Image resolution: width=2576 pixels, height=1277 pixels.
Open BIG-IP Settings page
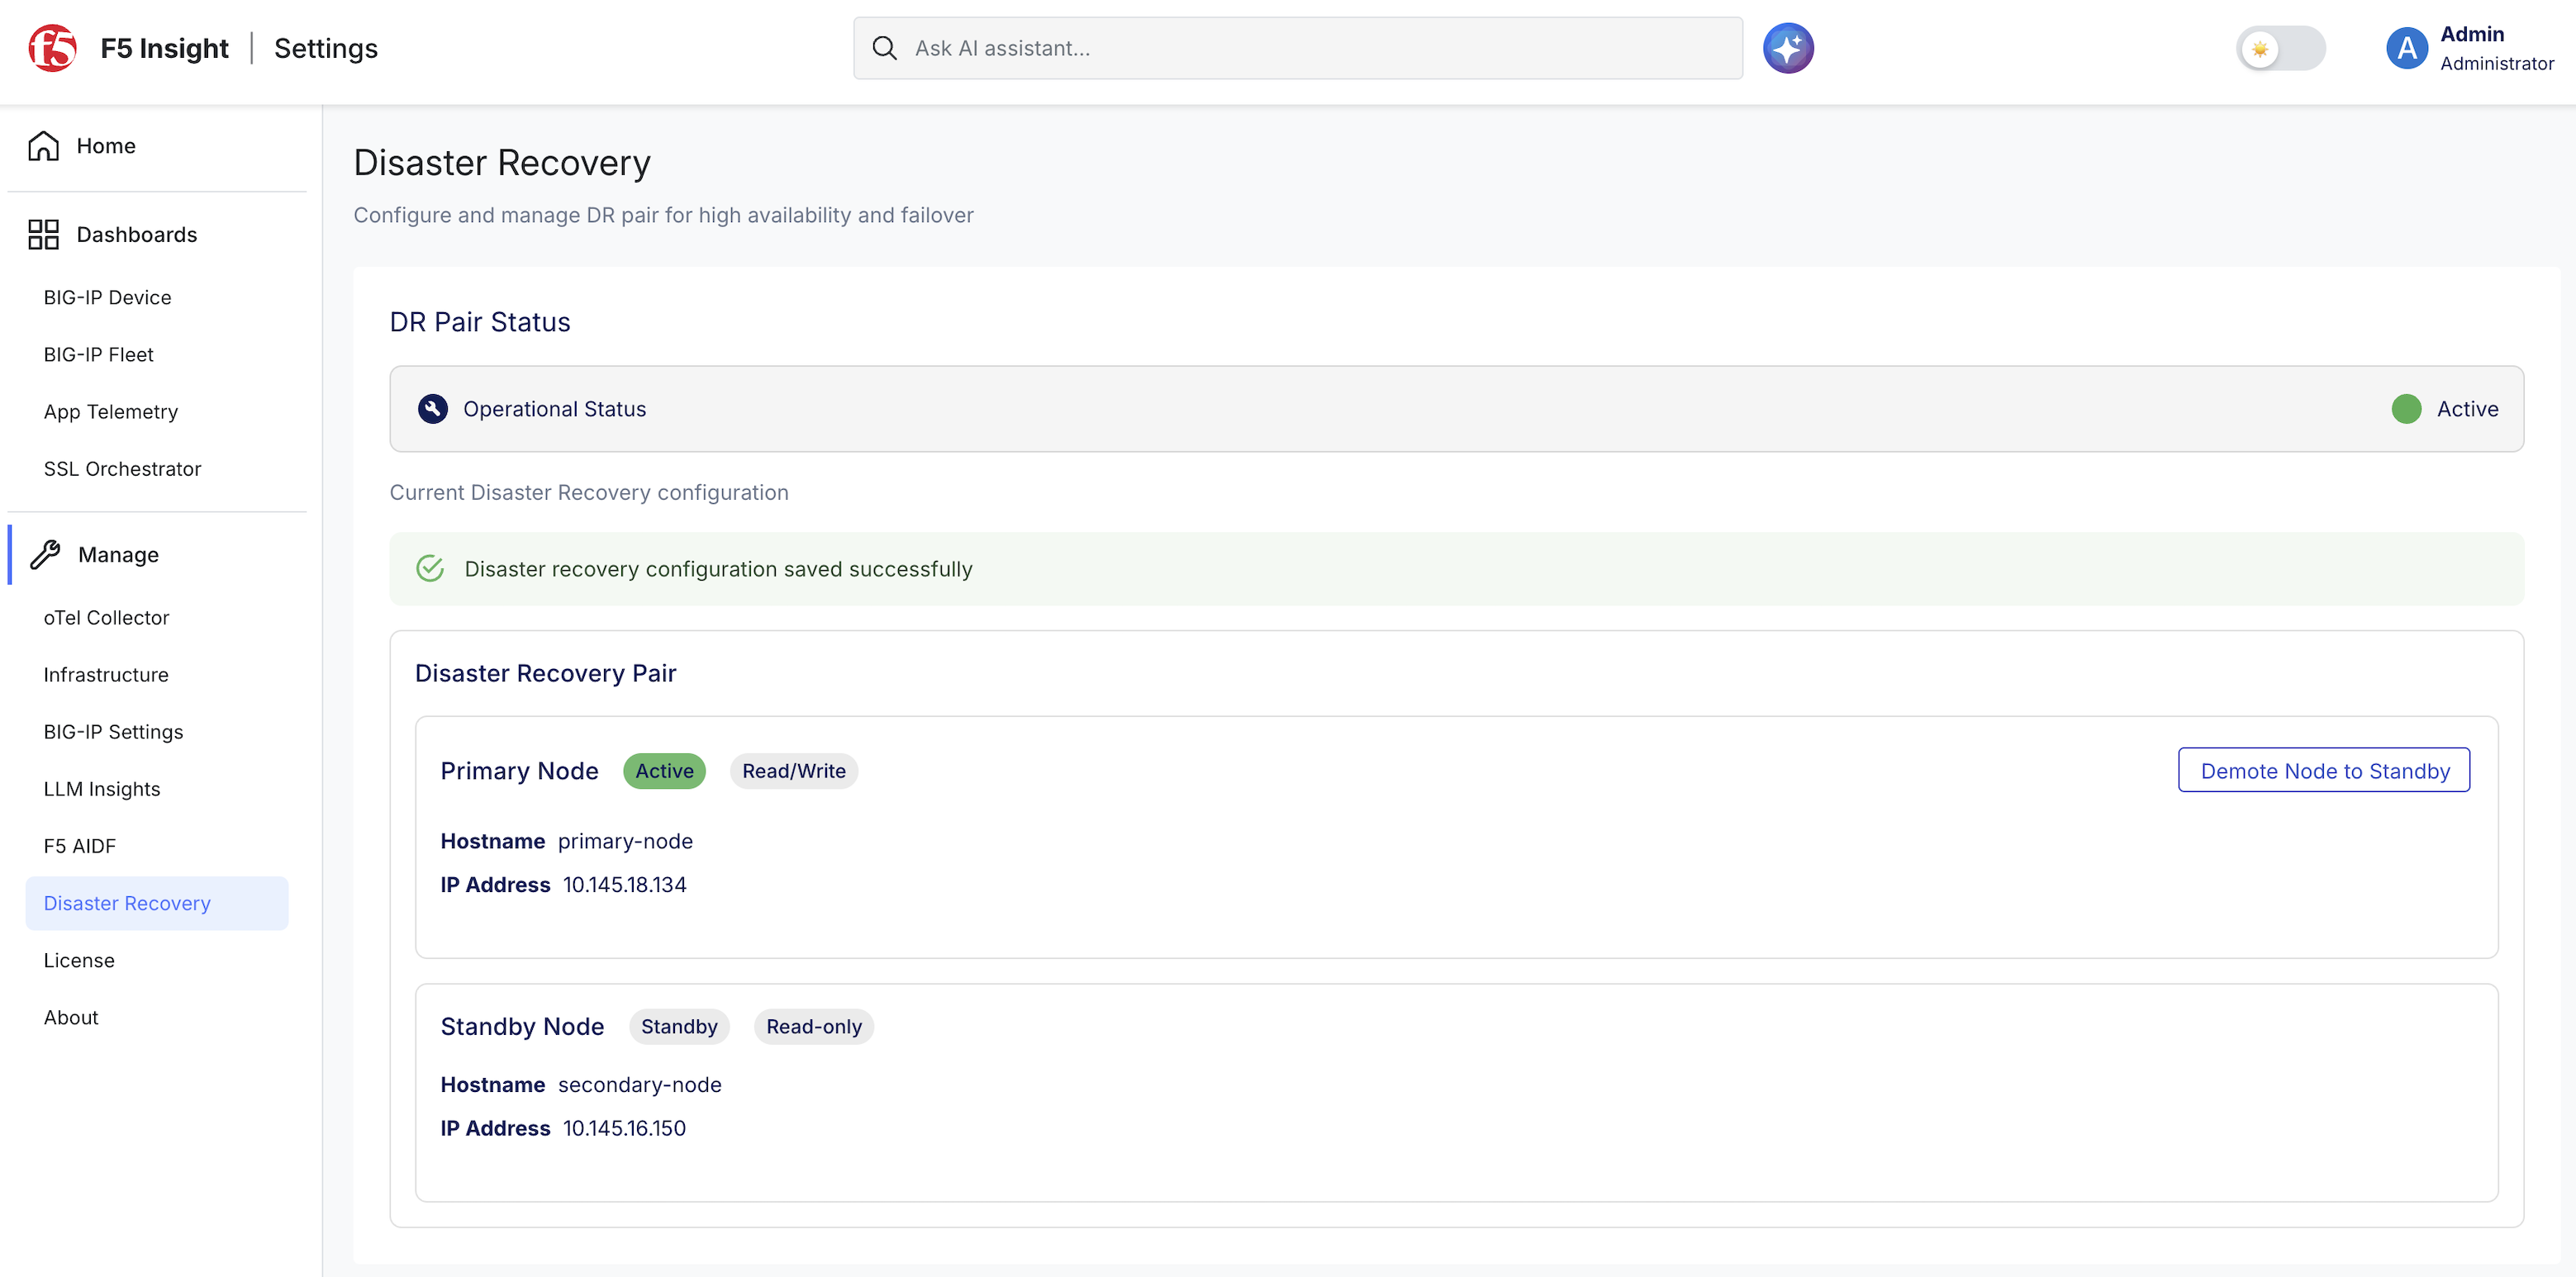coord(113,732)
